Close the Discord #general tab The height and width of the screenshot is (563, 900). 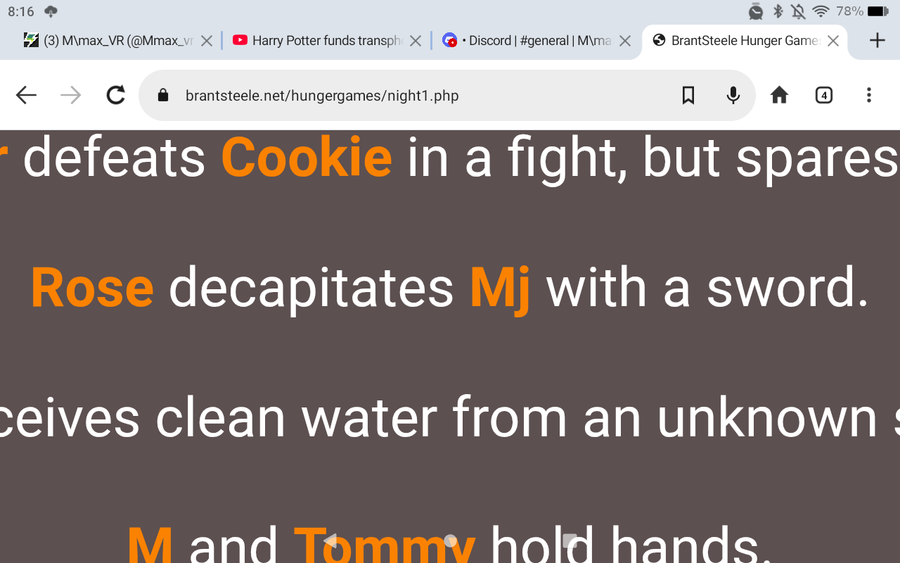pyautogui.click(x=625, y=41)
